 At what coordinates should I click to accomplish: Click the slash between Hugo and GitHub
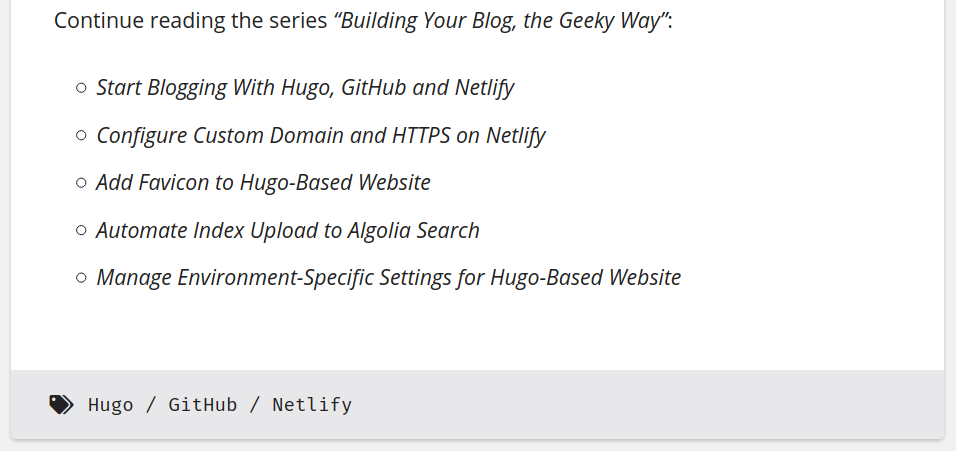[x=151, y=405]
